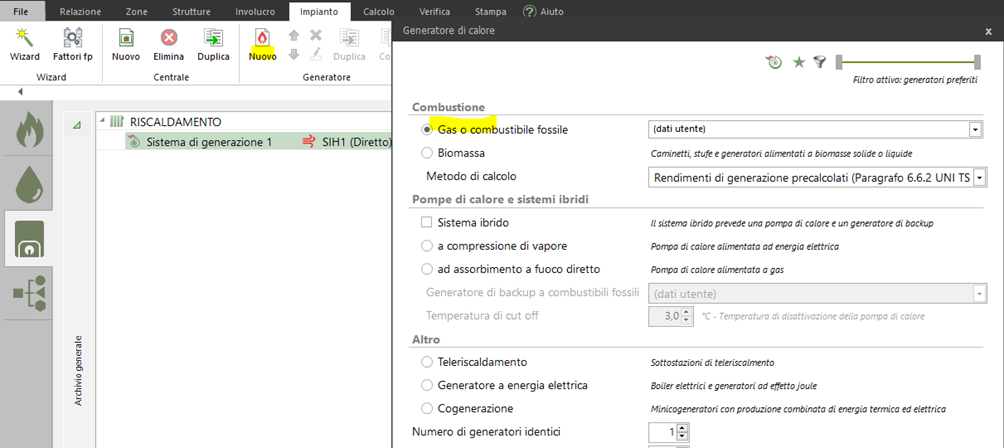Collapse the RISCALDAMENTO tree node
Image resolution: width=1004 pixels, height=448 pixels.
coord(102,121)
